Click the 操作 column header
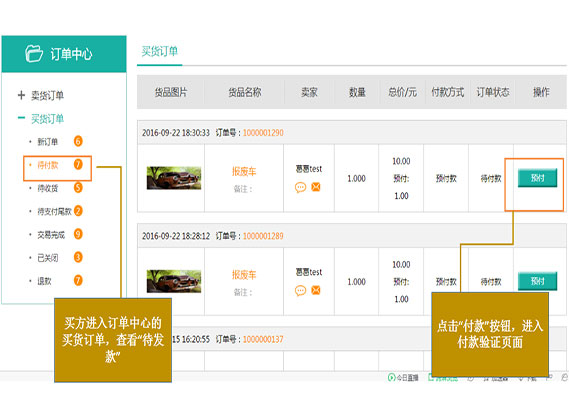This screenshot has height=398, width=569. (x=541, y=92)
